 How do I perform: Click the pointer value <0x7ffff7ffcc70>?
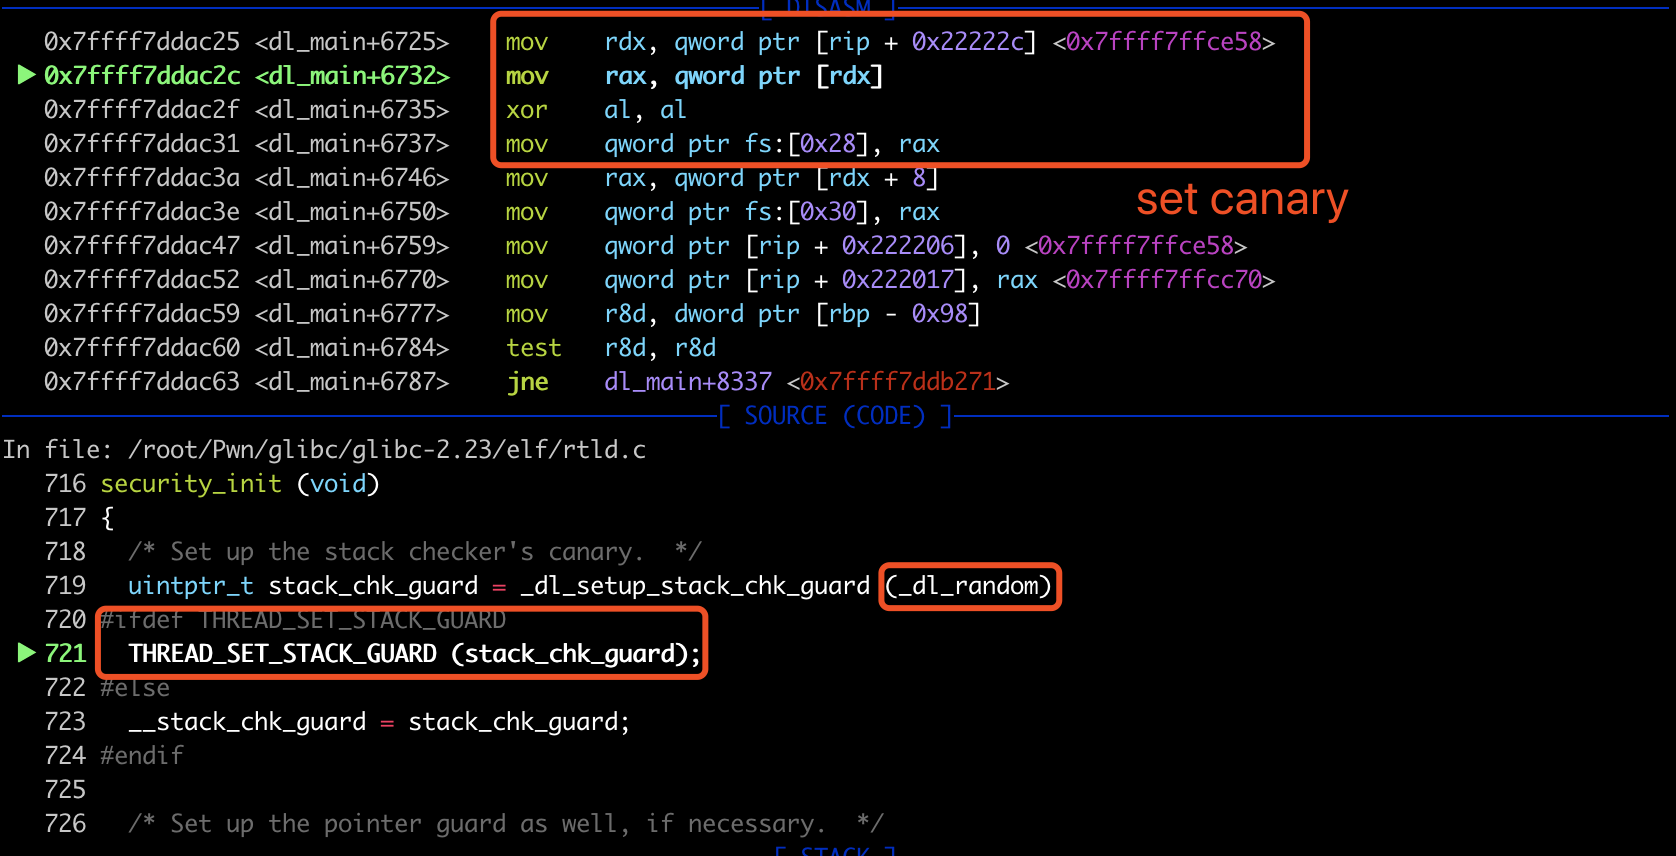(x=1164, y=280)
